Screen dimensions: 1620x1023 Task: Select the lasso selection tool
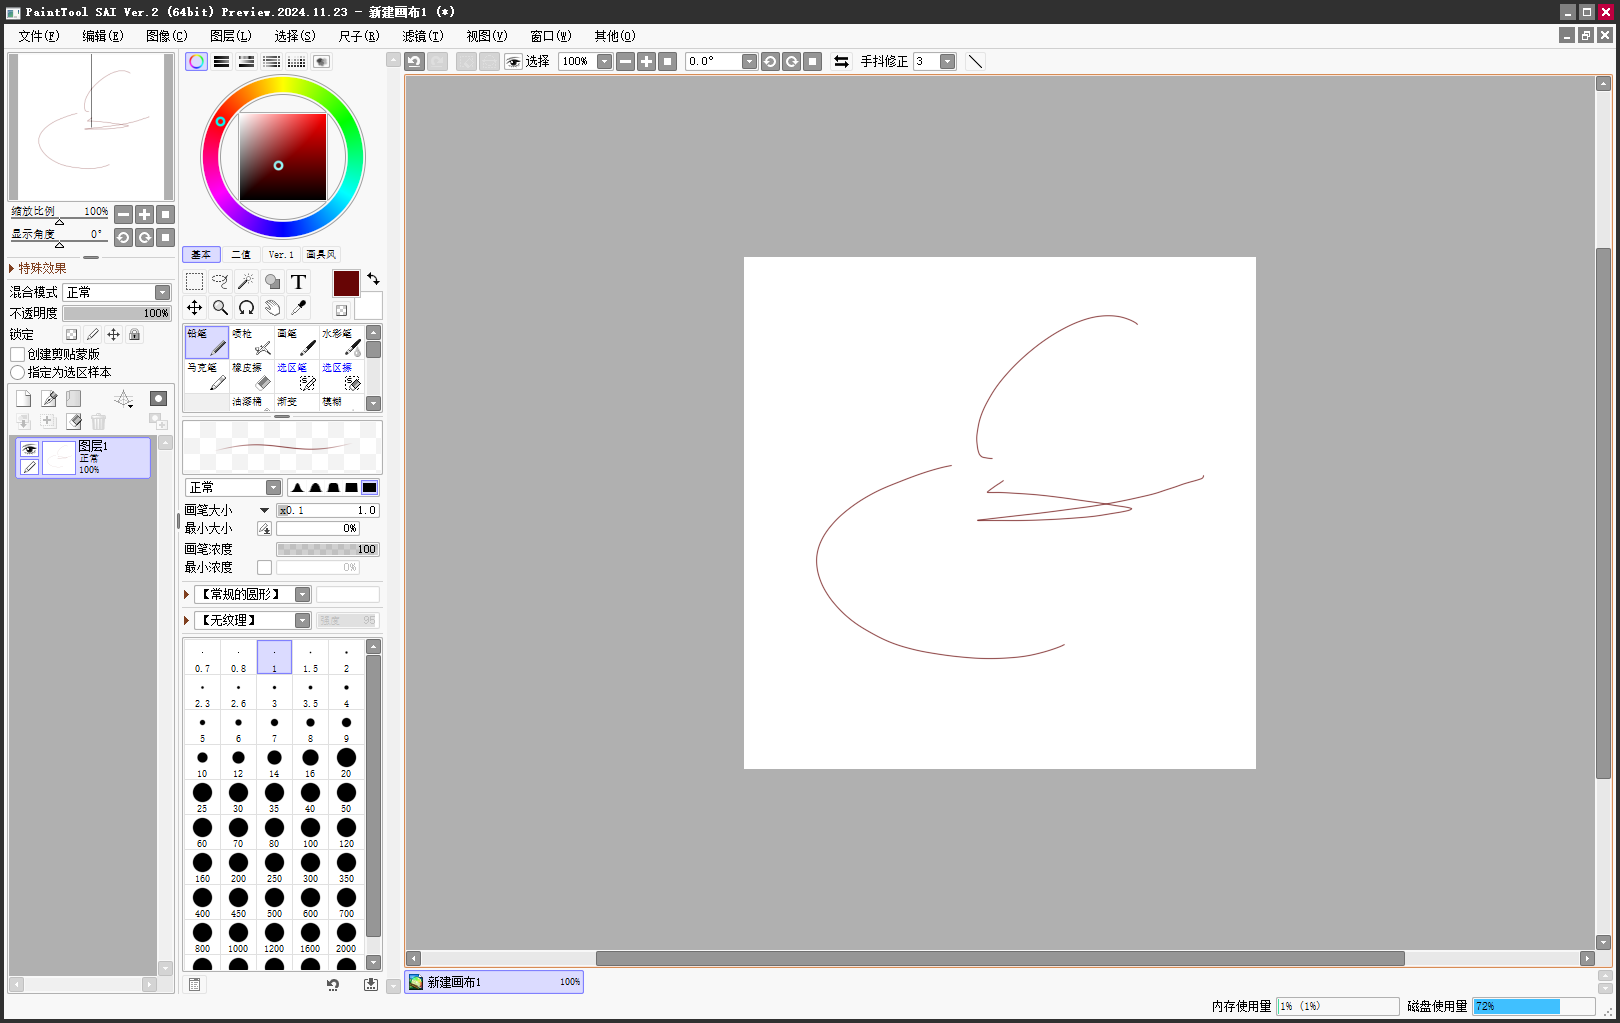pyautogui.click(x=220, y=282)
